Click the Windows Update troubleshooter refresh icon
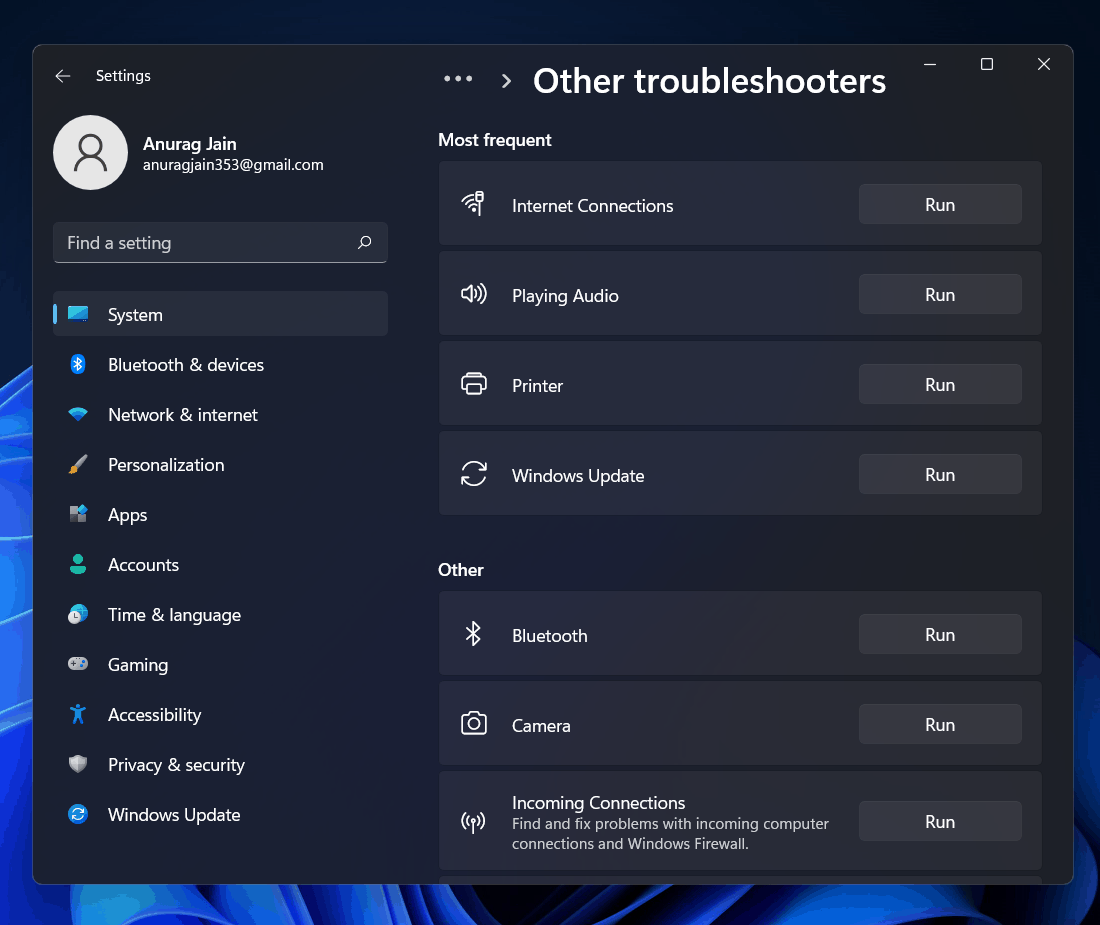 pos(474,473)
